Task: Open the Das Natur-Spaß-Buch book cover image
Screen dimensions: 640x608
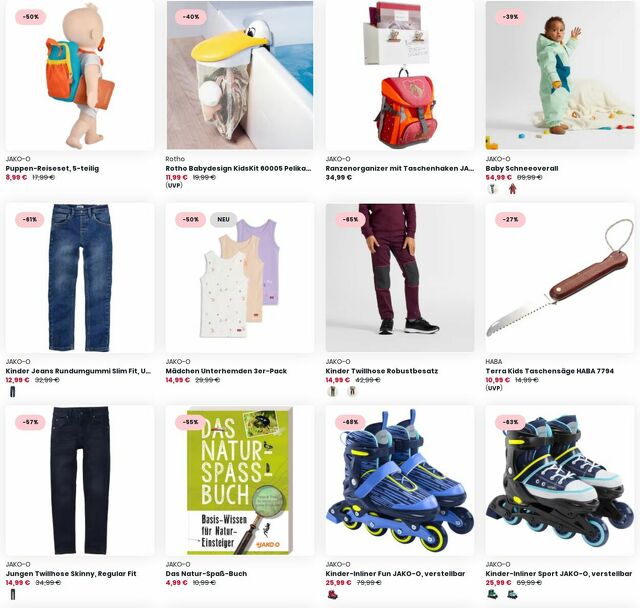Action: click(x=240, y=481)
